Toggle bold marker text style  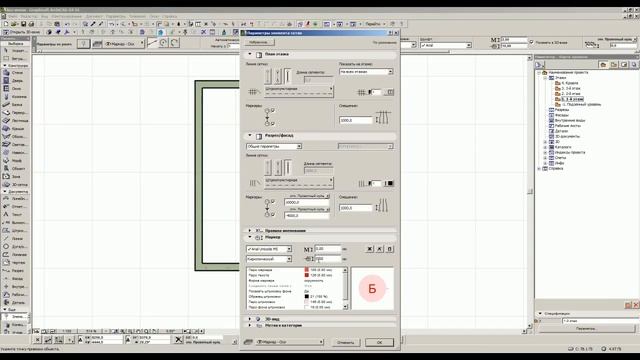[x=370, y=249]
